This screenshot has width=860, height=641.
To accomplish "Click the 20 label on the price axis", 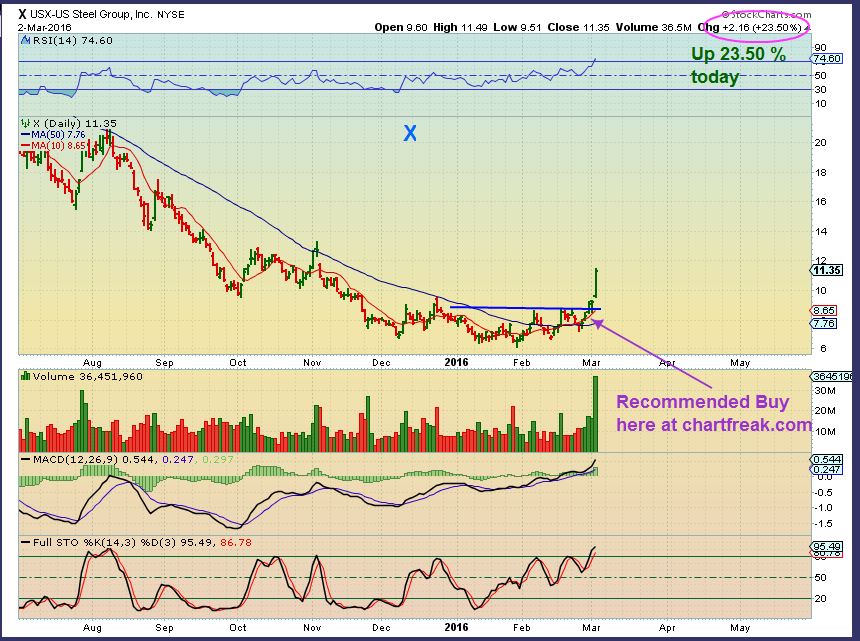I will [x=821, y=143].
